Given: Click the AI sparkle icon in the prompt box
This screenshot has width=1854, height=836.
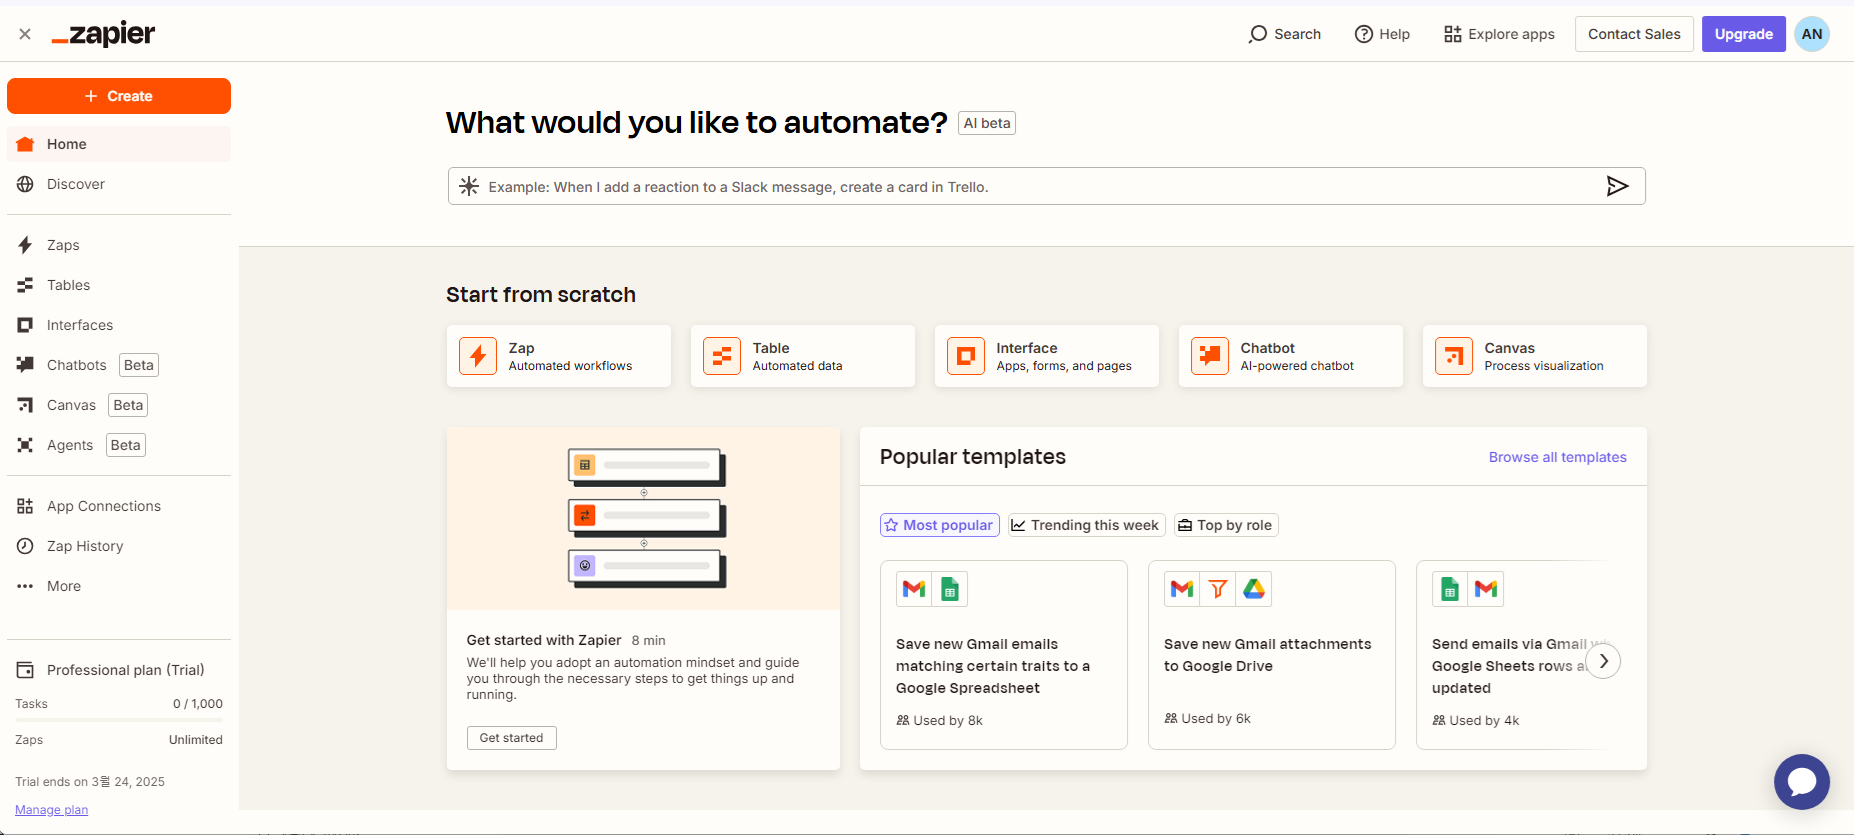Looking at the screenshot, I should click(x=469, y=186).
